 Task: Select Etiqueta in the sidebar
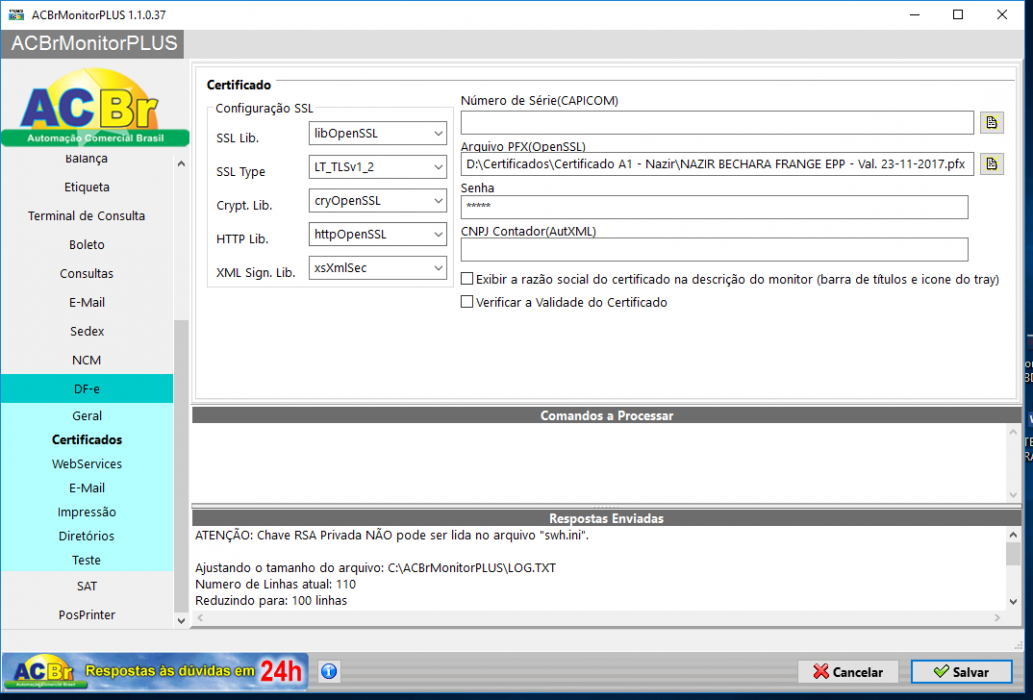(86, 187)
